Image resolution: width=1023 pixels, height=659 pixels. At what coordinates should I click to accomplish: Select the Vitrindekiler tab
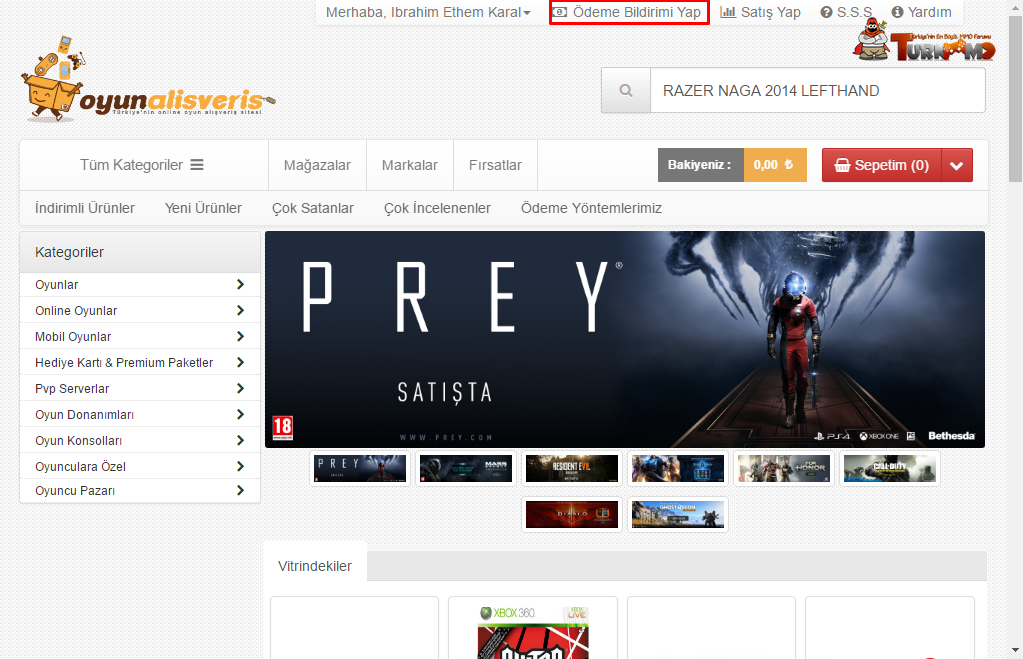point(315,566)
